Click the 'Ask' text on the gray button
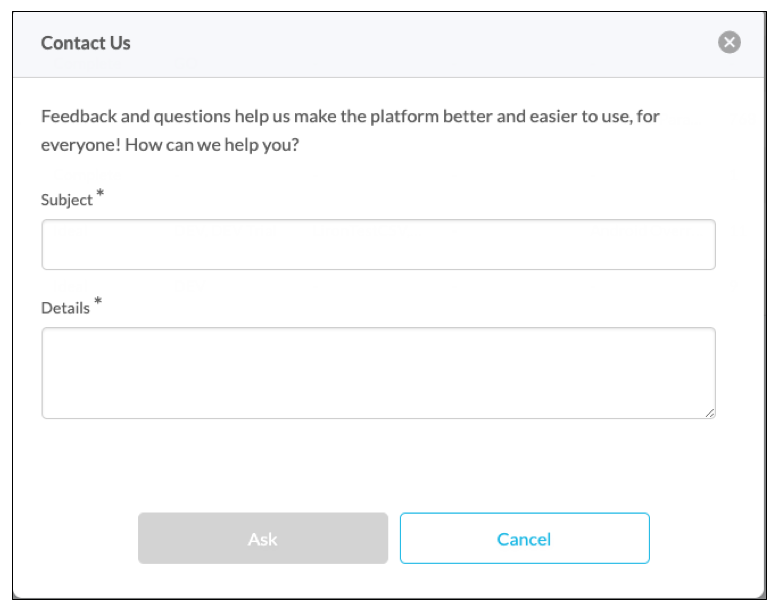Screen dimensions: 778x612 tap(262, 539)
